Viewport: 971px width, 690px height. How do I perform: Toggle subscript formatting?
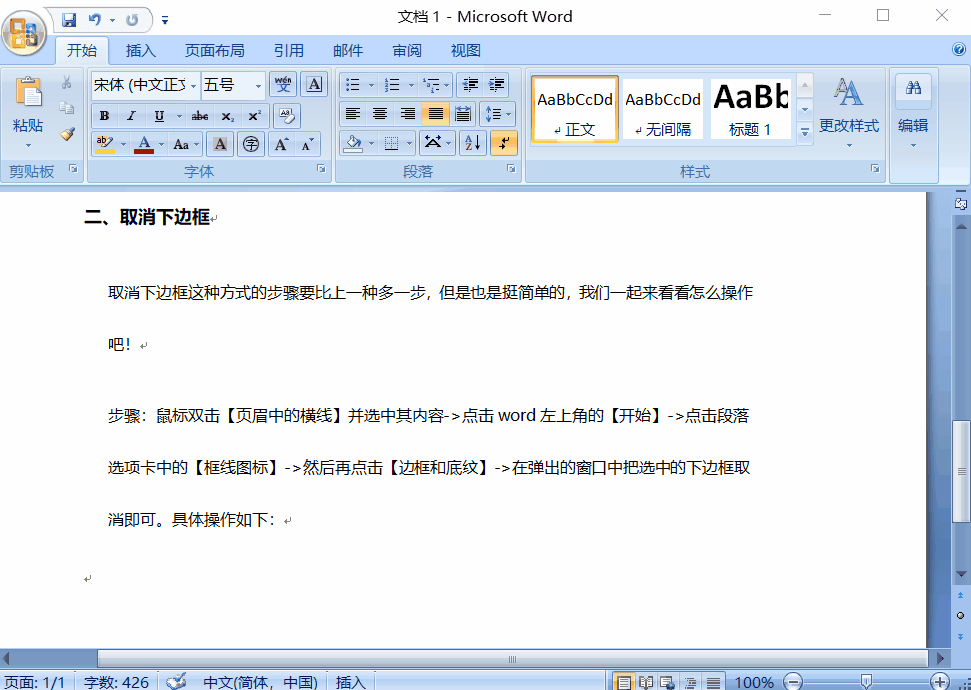click(228, 115)
